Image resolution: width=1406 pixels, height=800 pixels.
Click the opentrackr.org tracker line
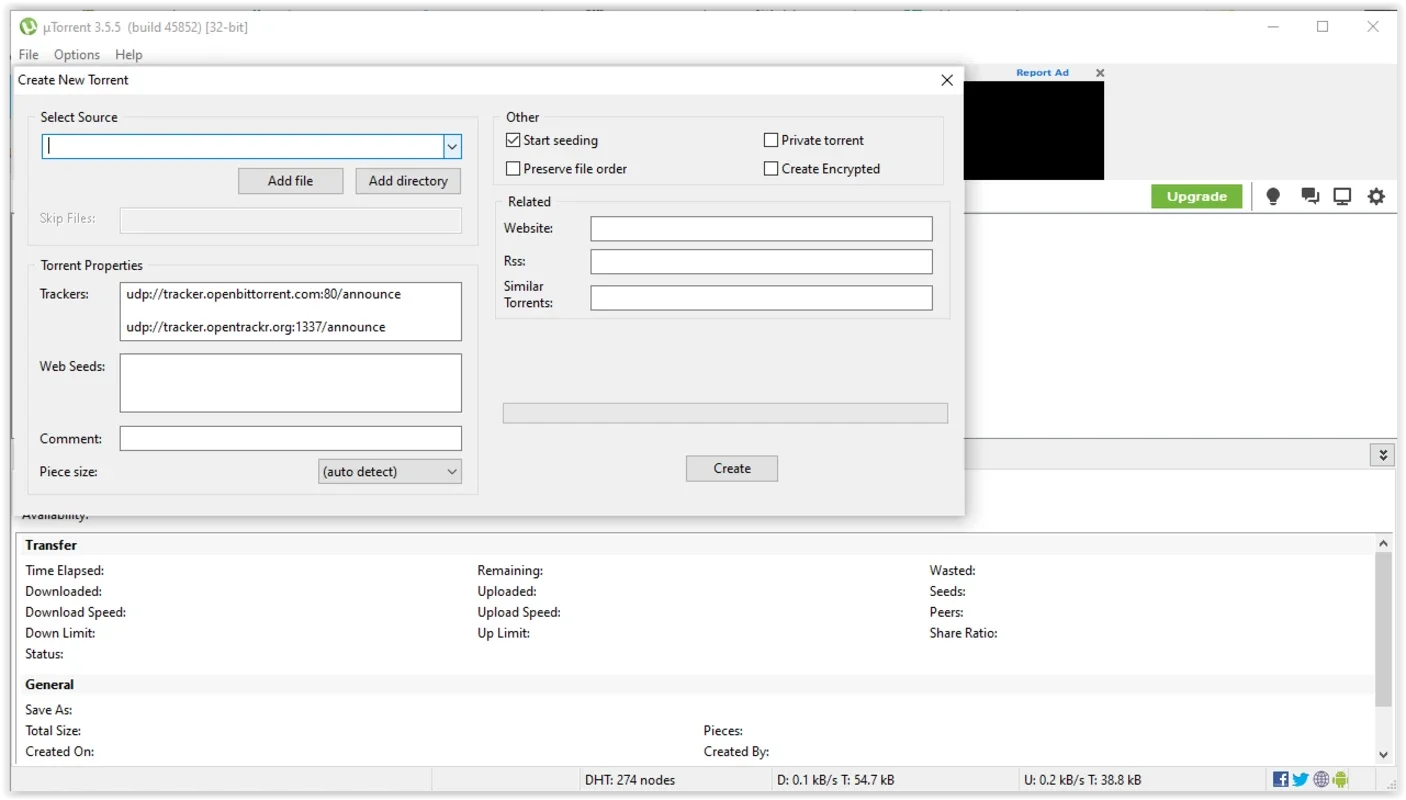(x=256, y=327)
